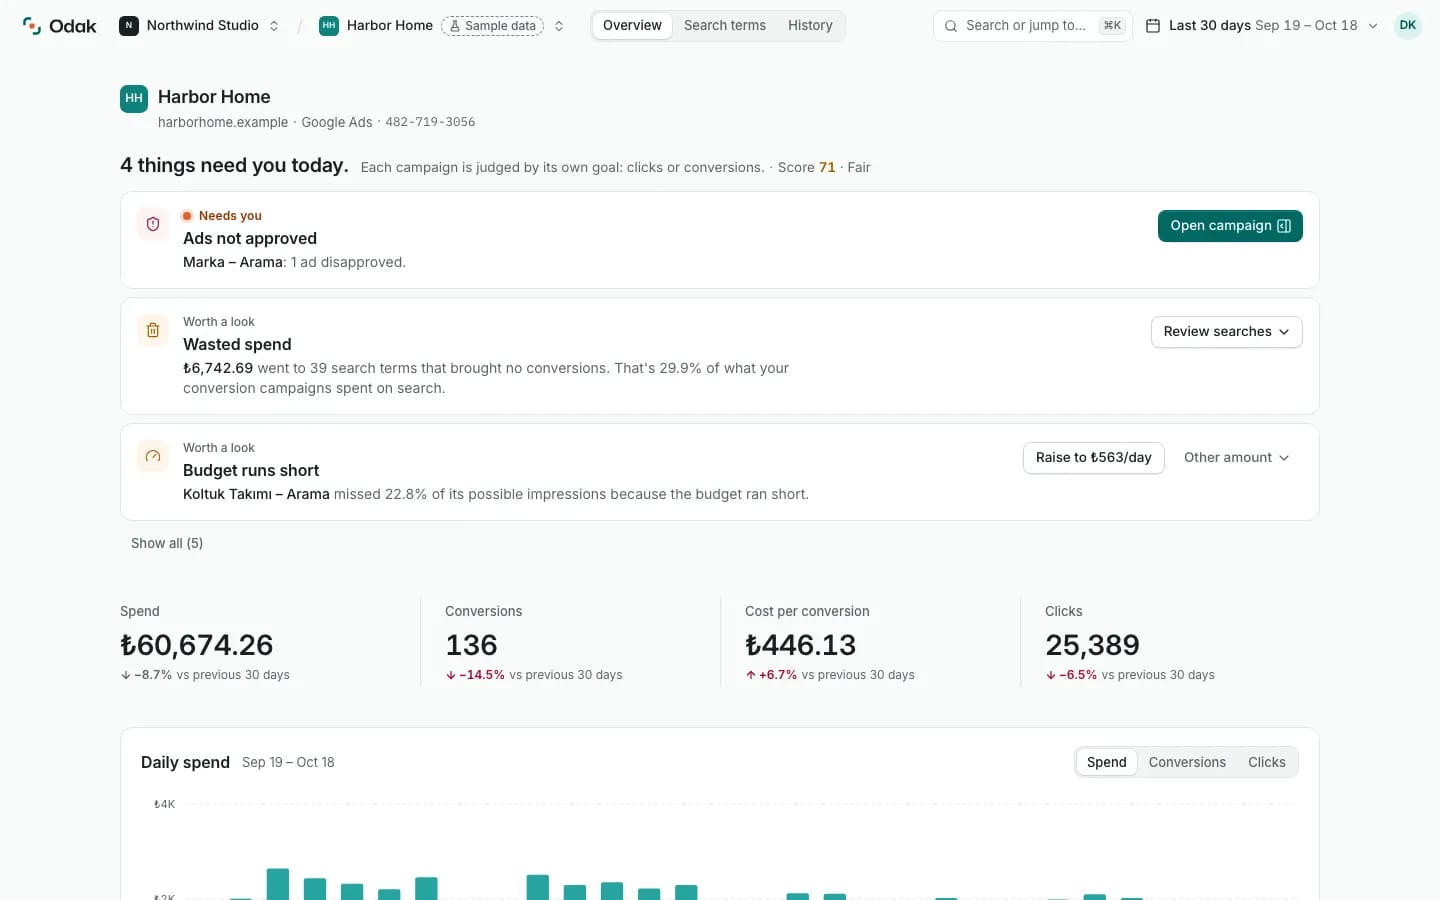Switch to the History tab

click(810, 26)
